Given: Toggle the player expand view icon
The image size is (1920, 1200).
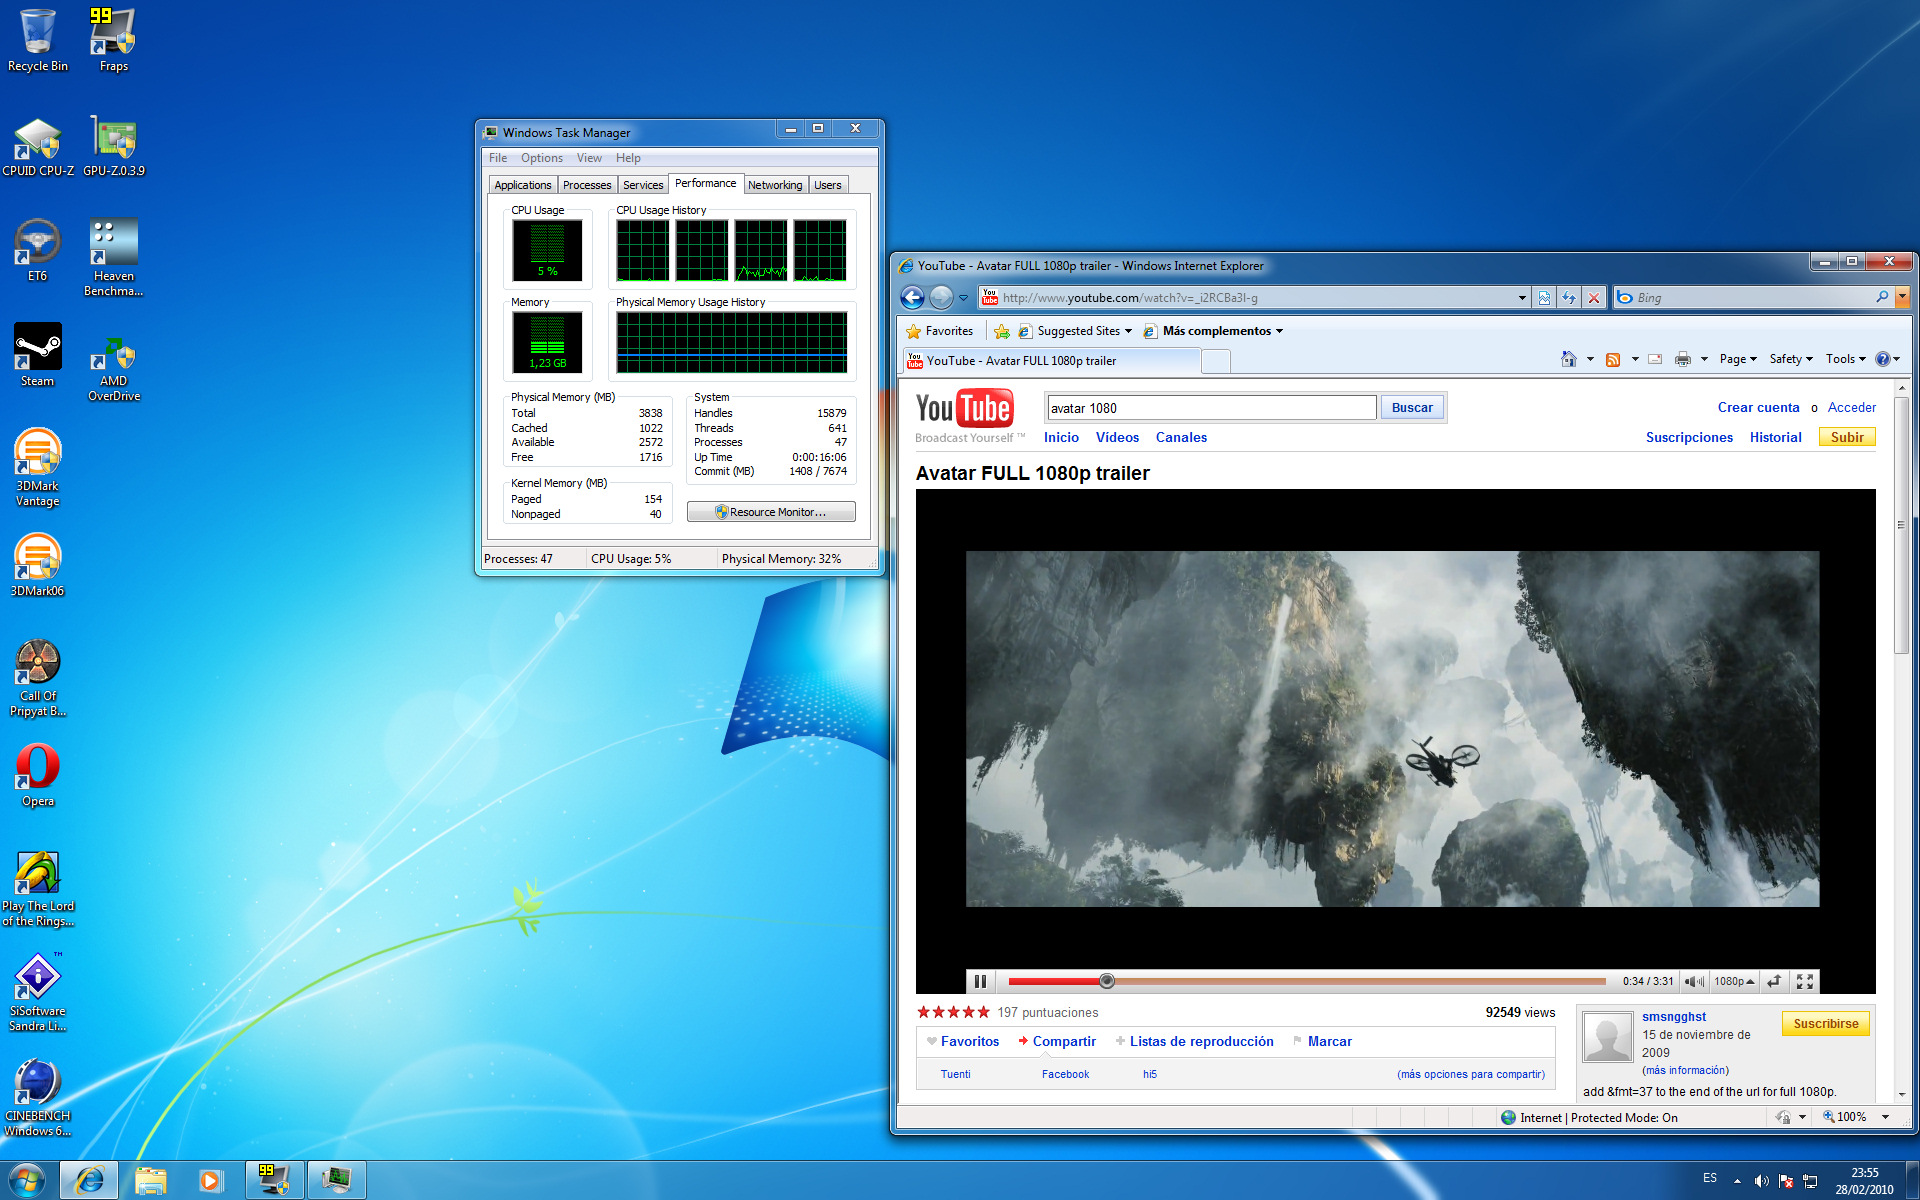Looking at the screenshot, I should [x=1774, y=981].
